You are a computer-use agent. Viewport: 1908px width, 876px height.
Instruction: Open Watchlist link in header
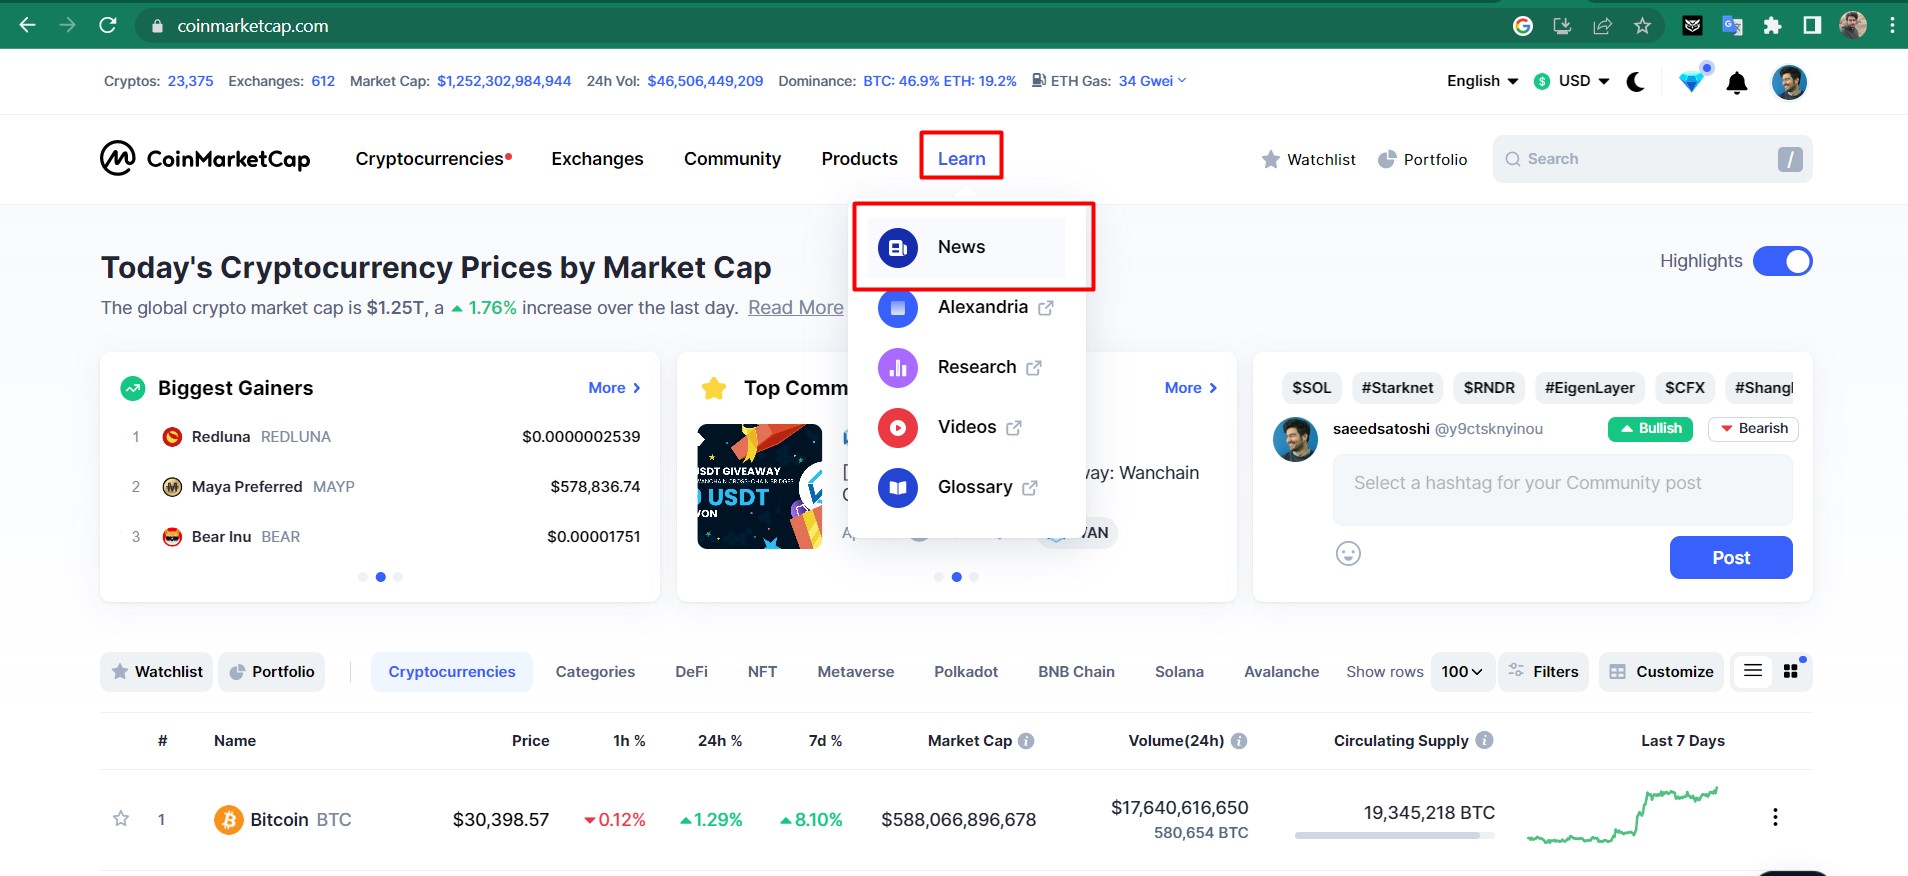point(1308,159)
